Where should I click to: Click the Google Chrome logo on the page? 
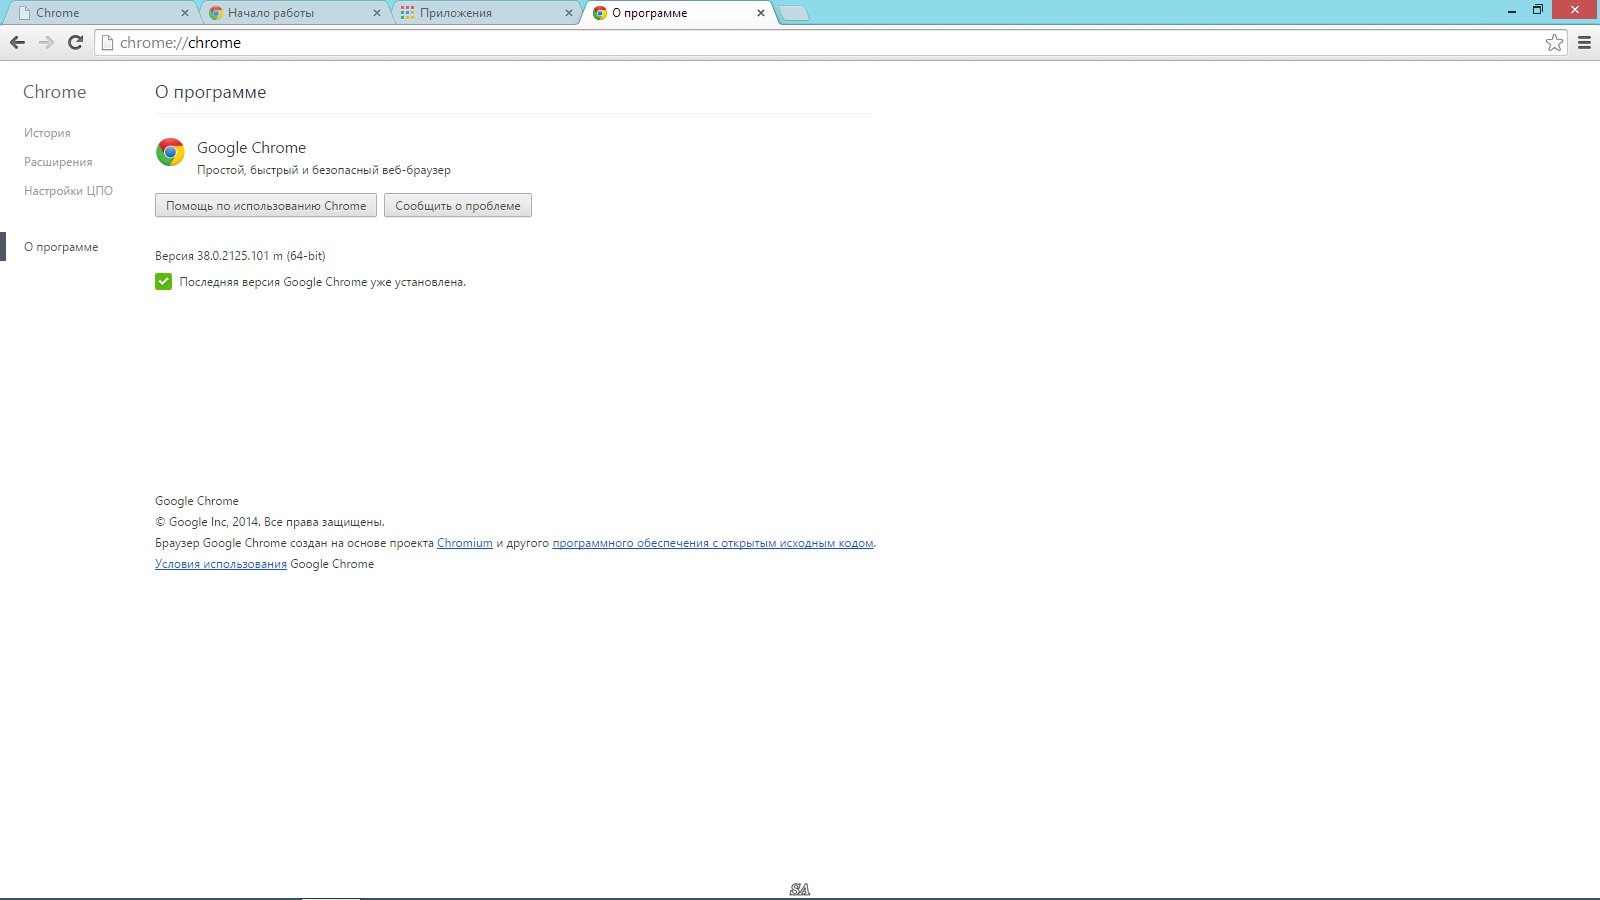click(170, 152)
